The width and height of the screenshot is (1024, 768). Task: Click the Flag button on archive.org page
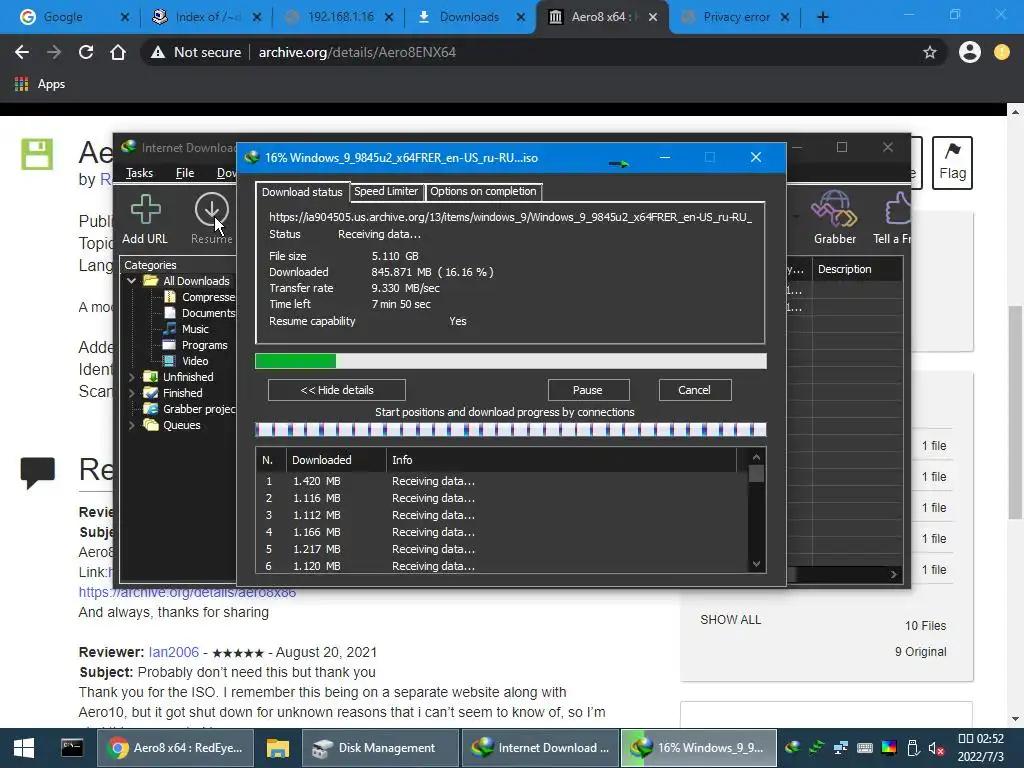click(952, 163)
